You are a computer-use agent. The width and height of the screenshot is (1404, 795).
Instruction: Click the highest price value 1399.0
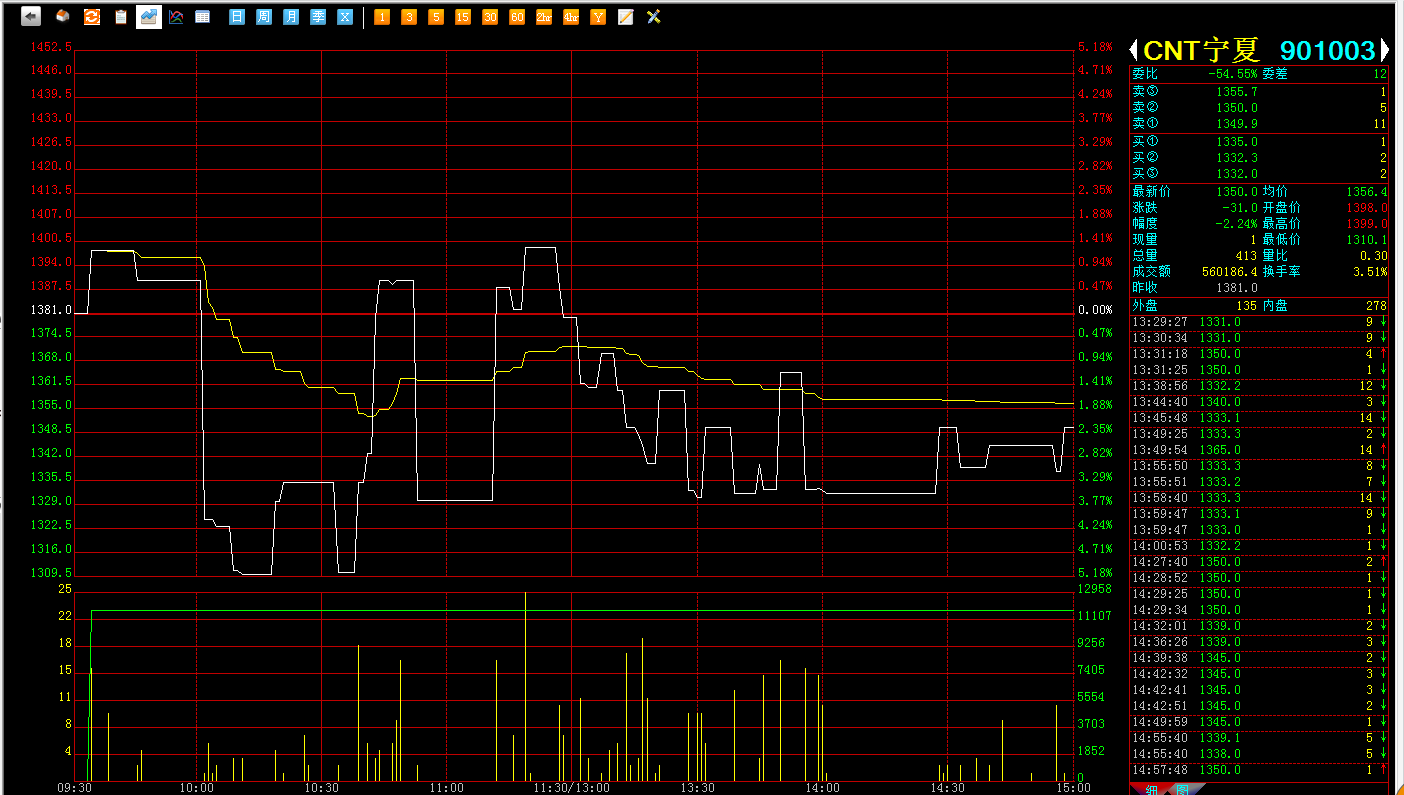[x=1367, y=223]
